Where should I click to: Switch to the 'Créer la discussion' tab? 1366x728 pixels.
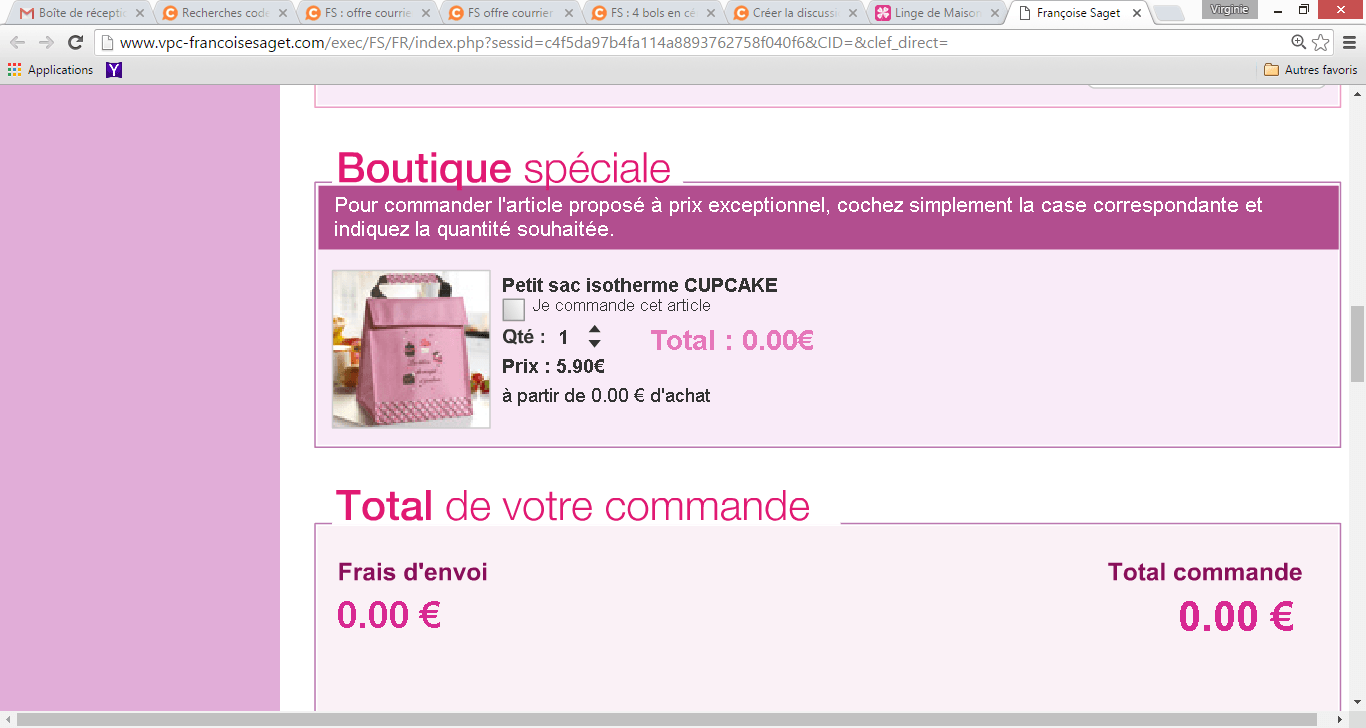[x=790, y=14]
